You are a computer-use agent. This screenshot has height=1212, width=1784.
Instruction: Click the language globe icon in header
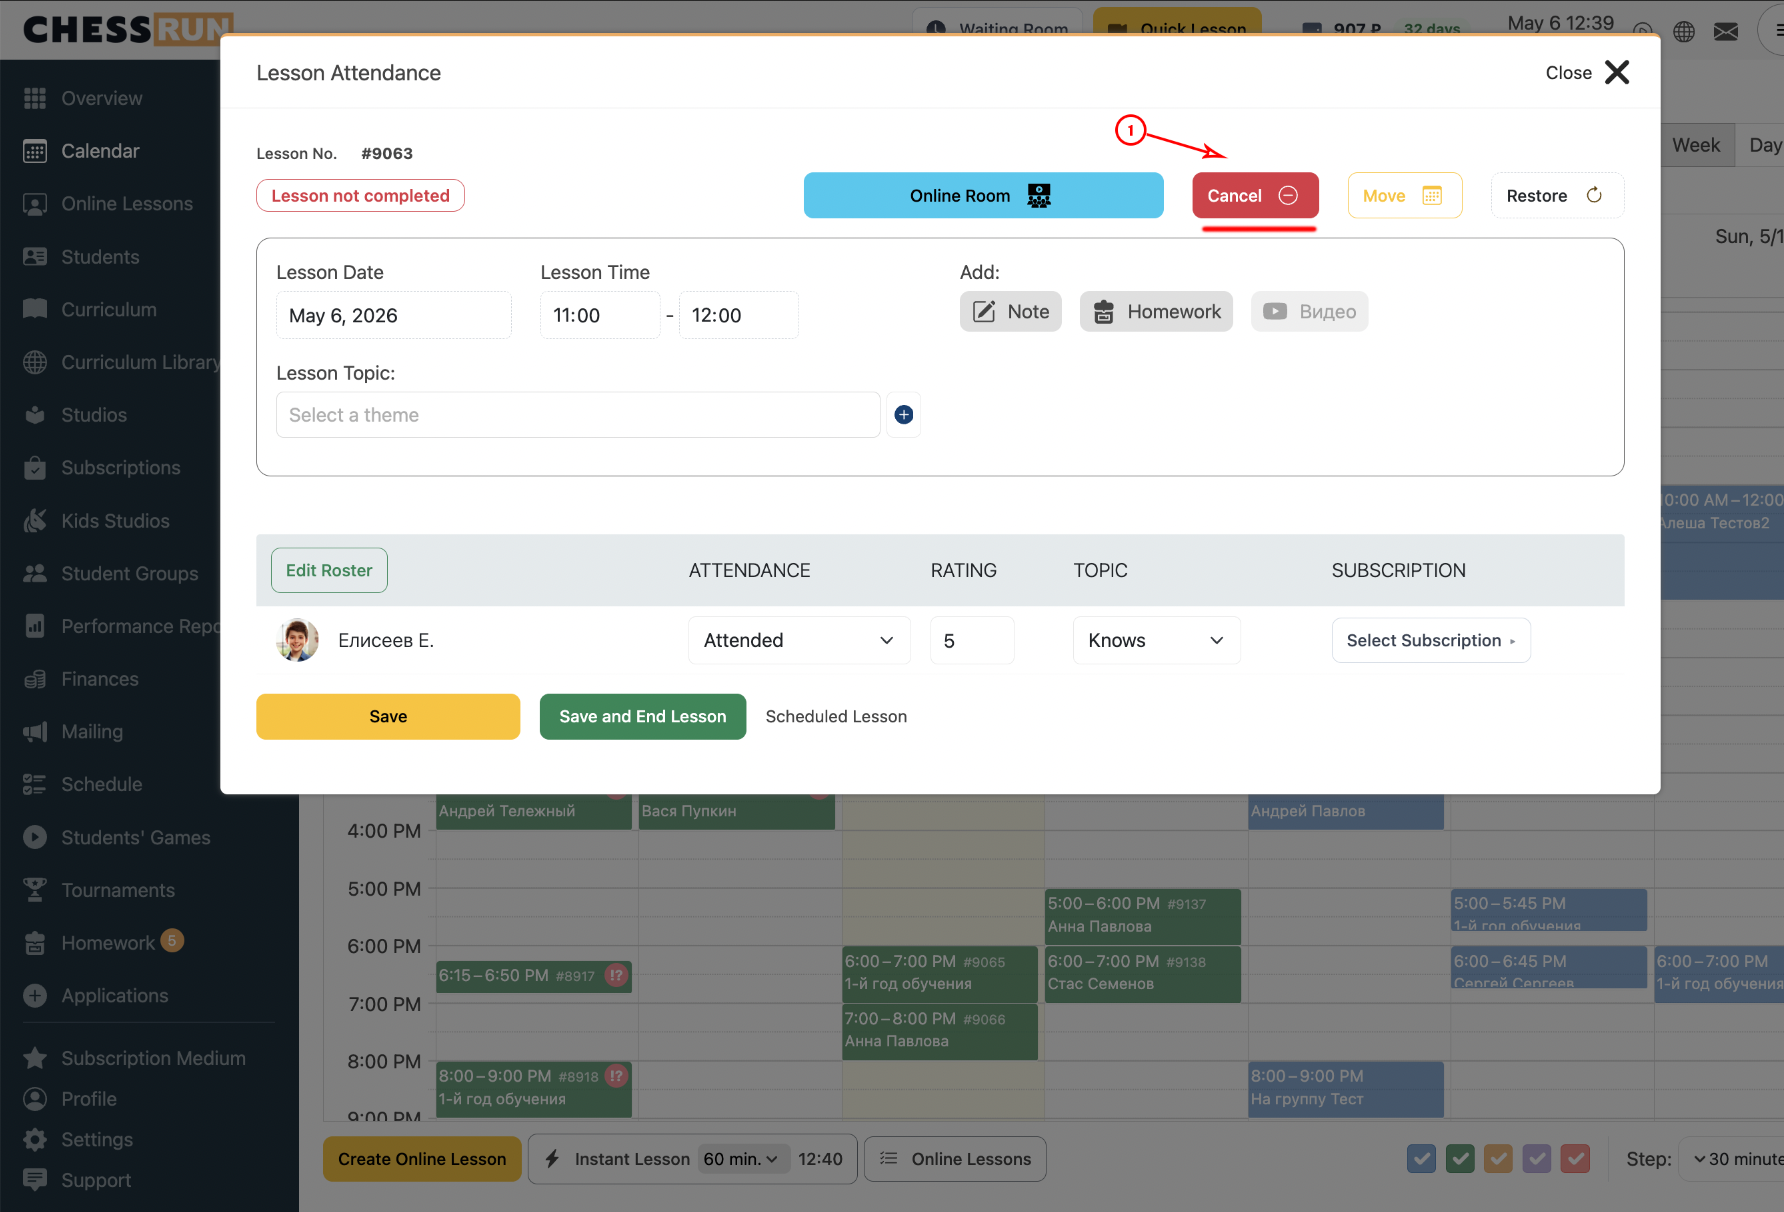pyautogui.click(x=1684, y=32)
